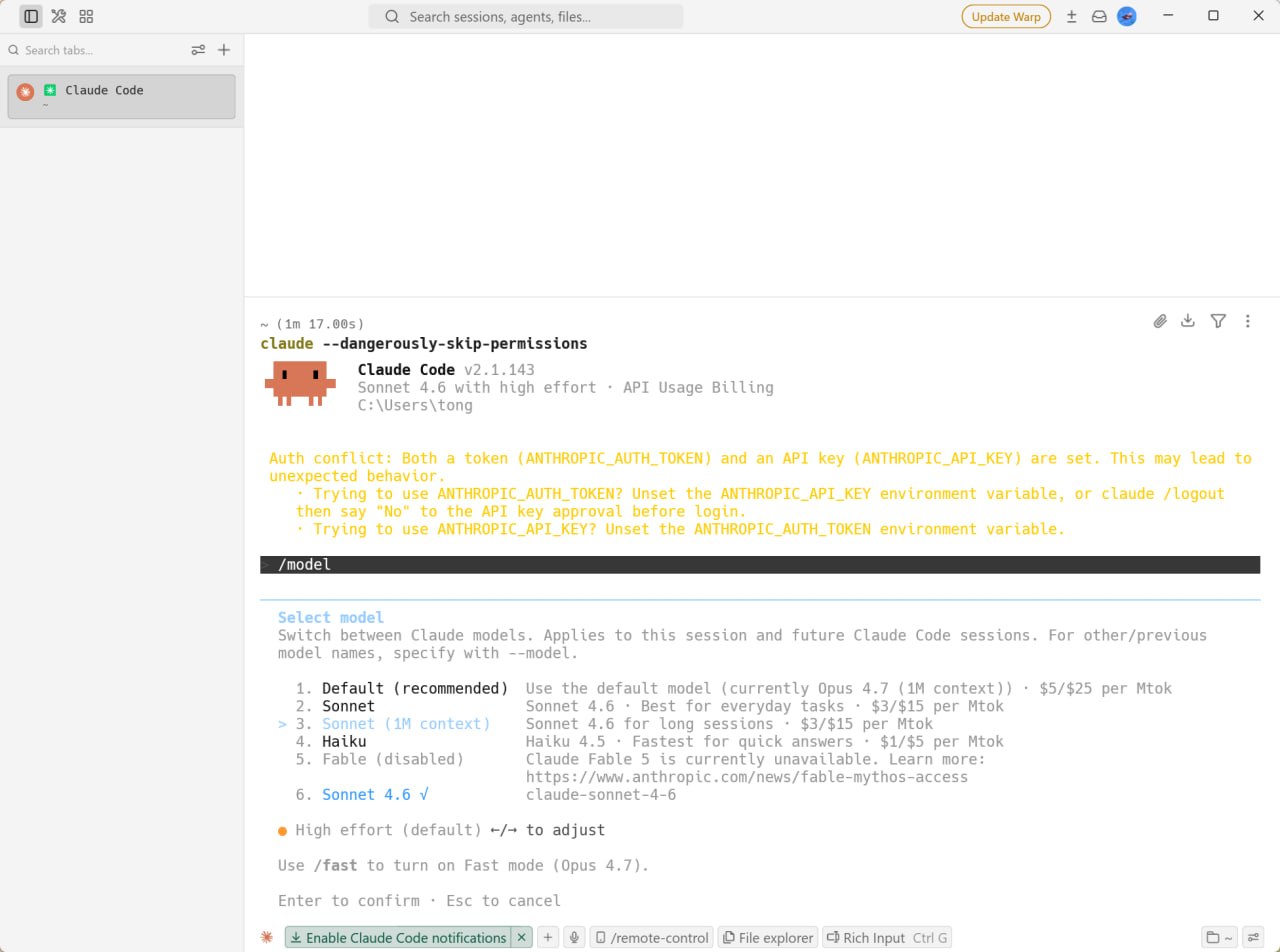1280x952 pixels.
Task: Open the grid view icon
Action: pyautogui.click(x=86, y=16)
